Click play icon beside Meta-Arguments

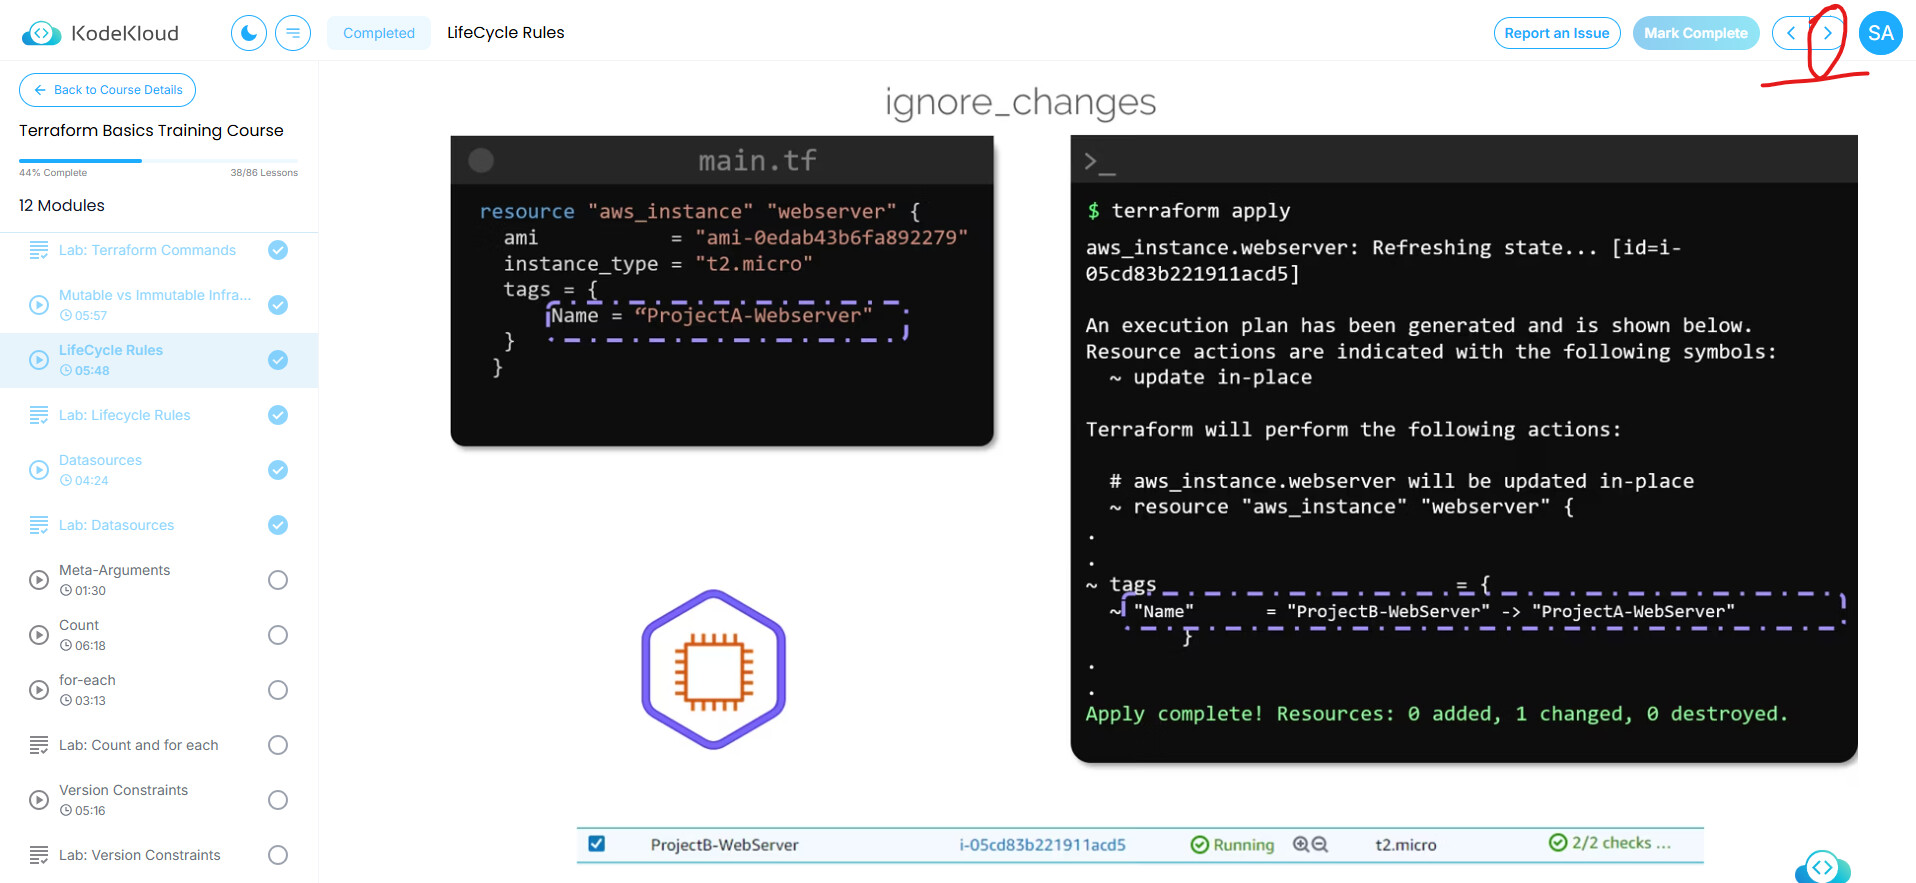coord(39,580)
